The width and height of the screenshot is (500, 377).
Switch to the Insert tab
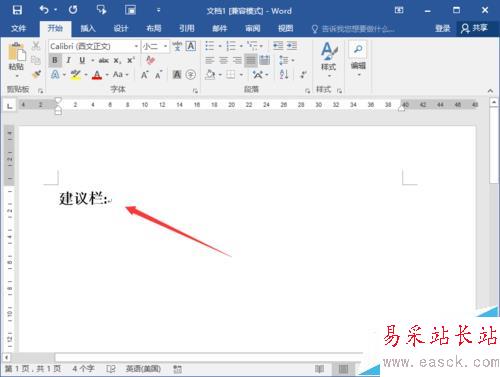point(88,28)
